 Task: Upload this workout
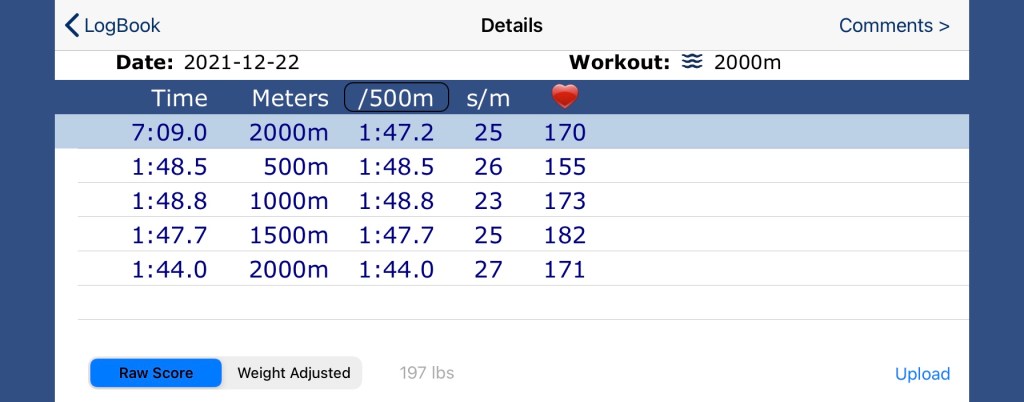[922, 374]
